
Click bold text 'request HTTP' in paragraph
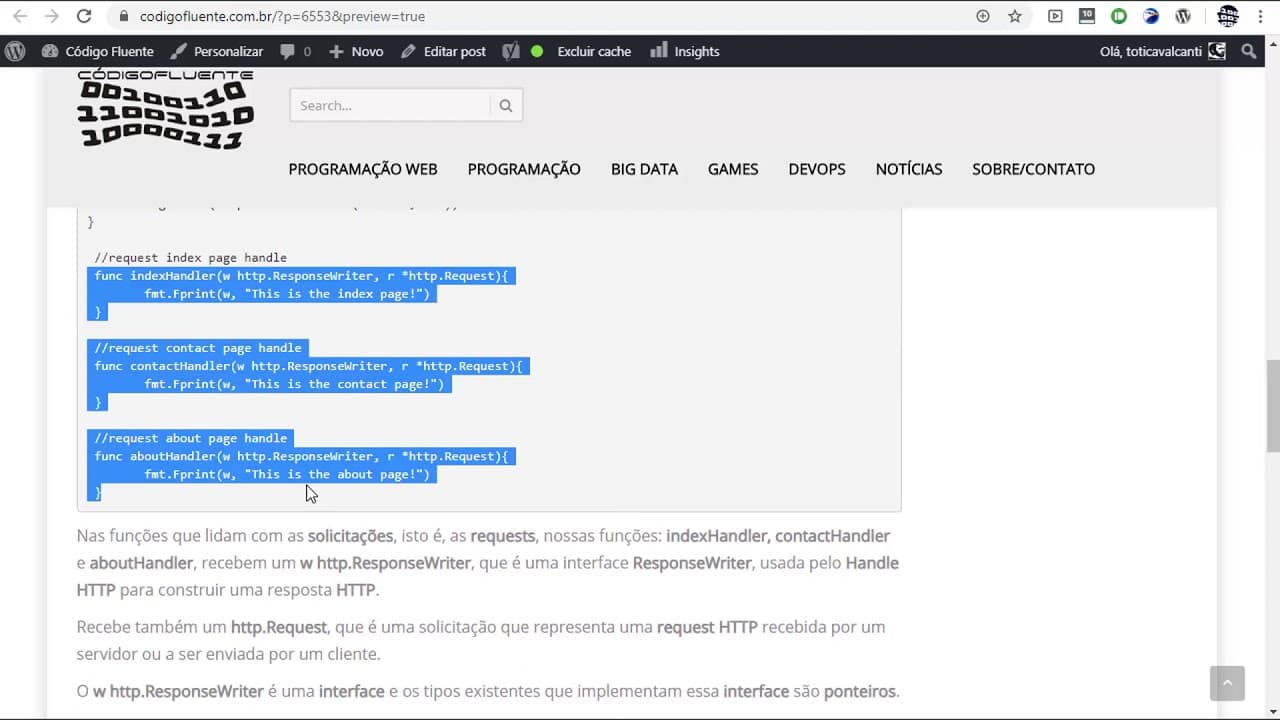(x=707, y=627)
